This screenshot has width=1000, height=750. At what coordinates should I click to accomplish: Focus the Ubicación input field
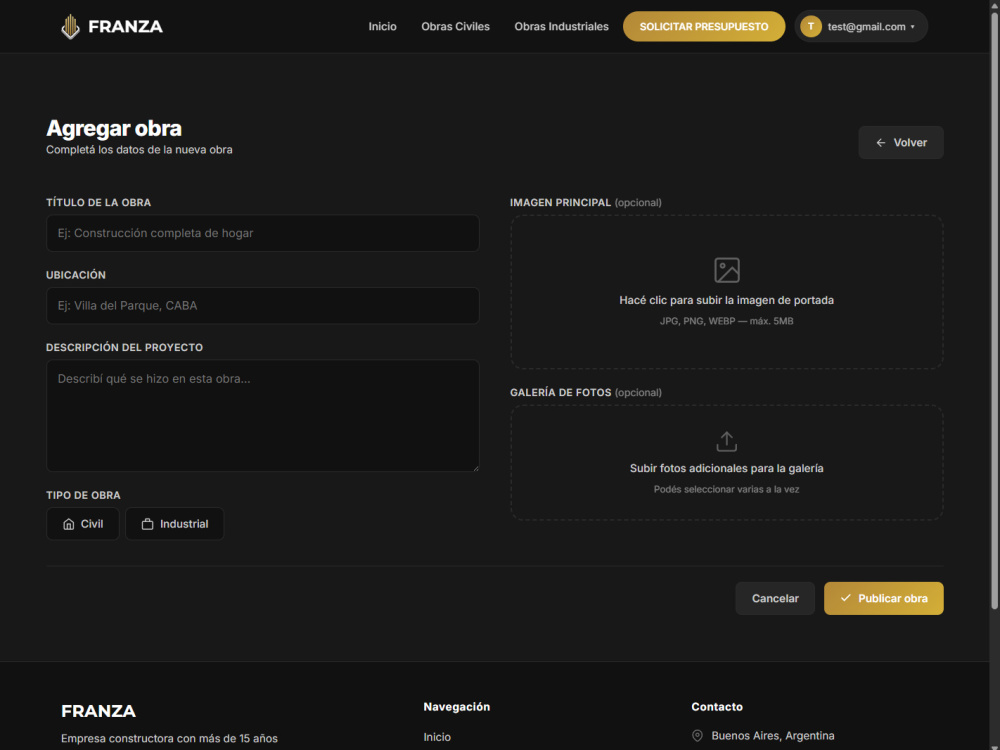[263, 305]
